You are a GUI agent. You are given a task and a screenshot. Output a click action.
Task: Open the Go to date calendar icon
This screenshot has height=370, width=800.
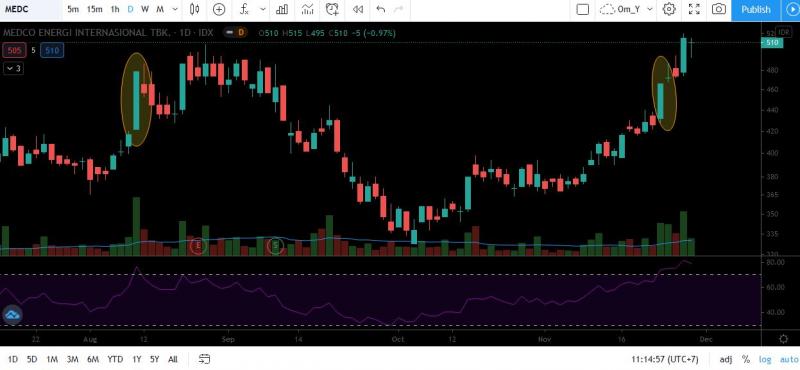click(x=205, y=359)
